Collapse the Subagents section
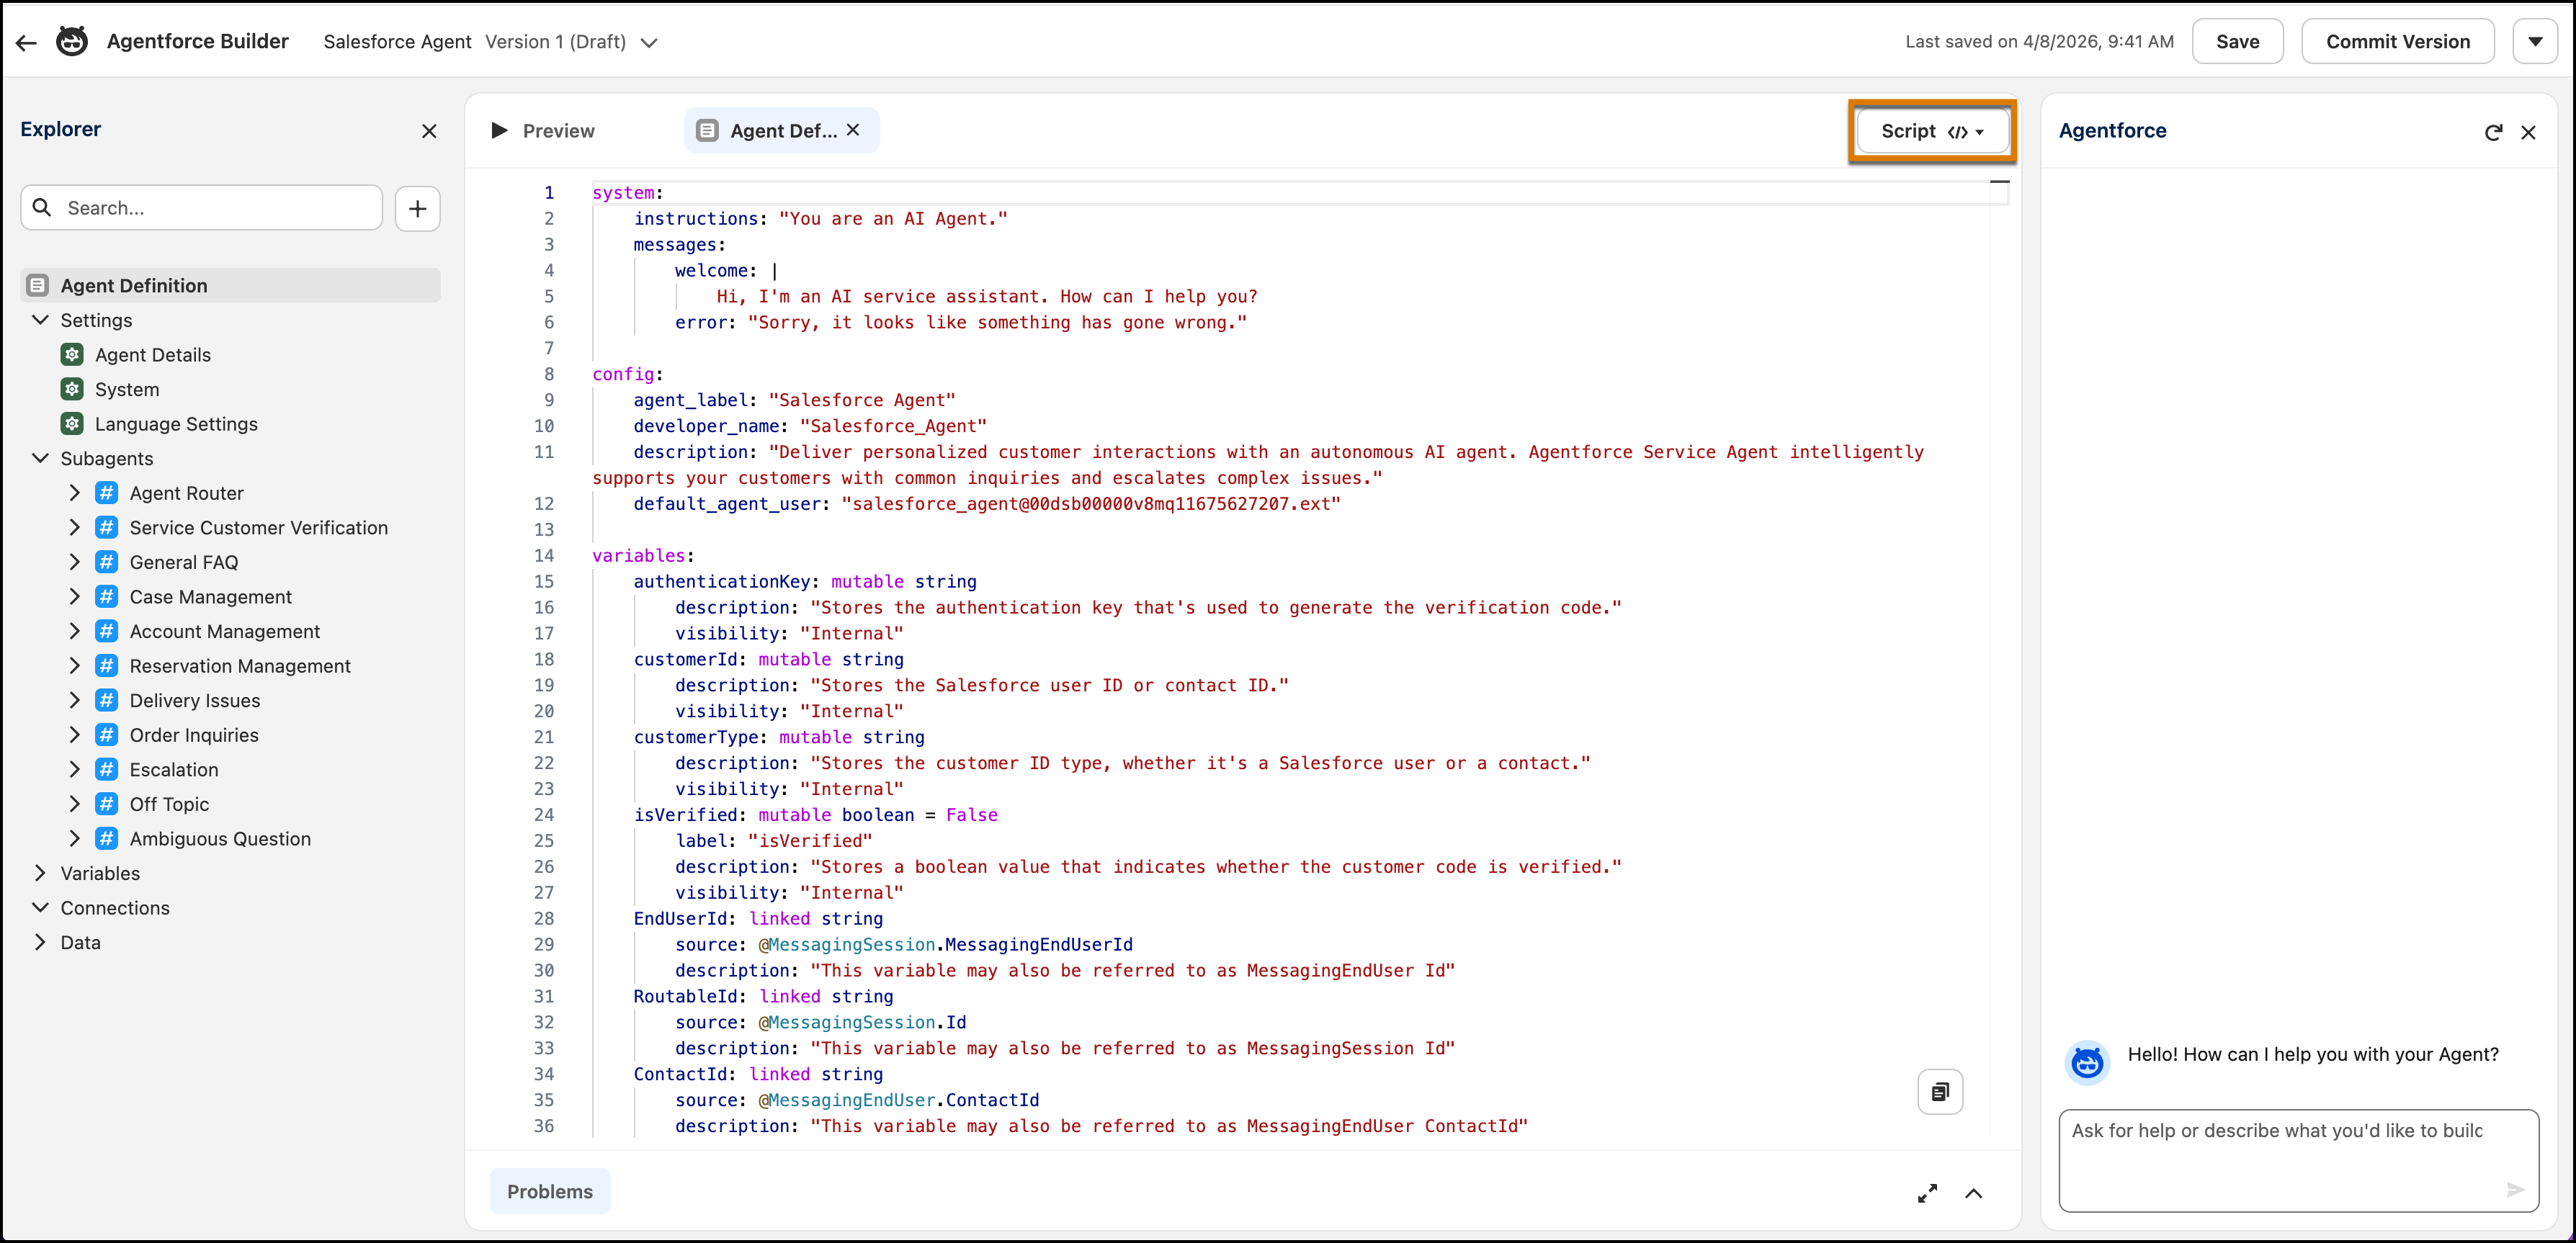Viewport: 2576px width, 1243px height. (x=40, y=458)
